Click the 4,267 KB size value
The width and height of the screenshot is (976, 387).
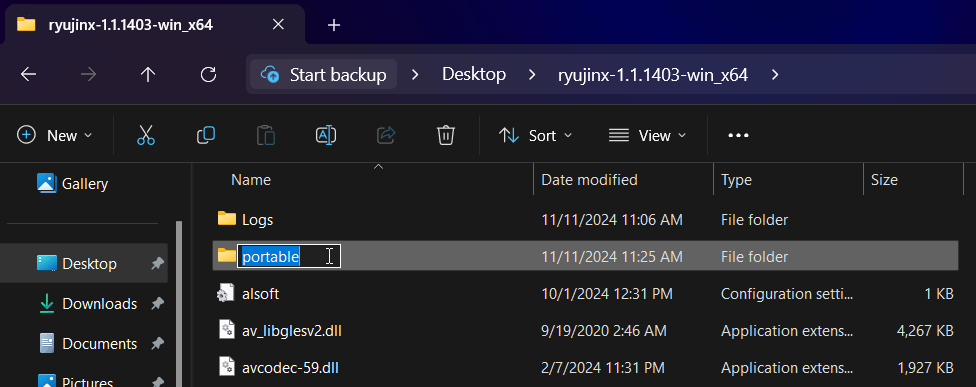925,330
